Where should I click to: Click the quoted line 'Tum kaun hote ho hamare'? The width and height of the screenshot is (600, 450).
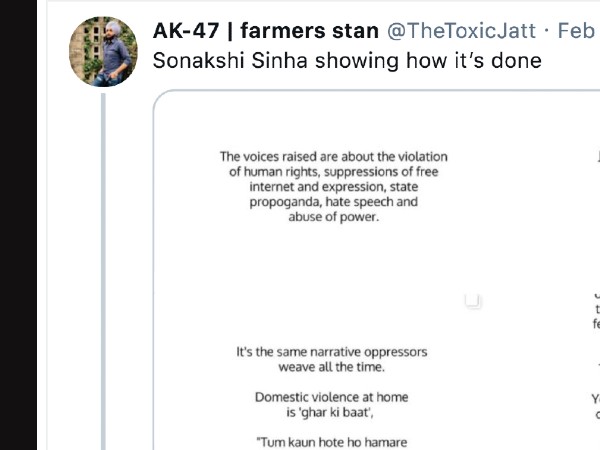(x=331, y=441)
